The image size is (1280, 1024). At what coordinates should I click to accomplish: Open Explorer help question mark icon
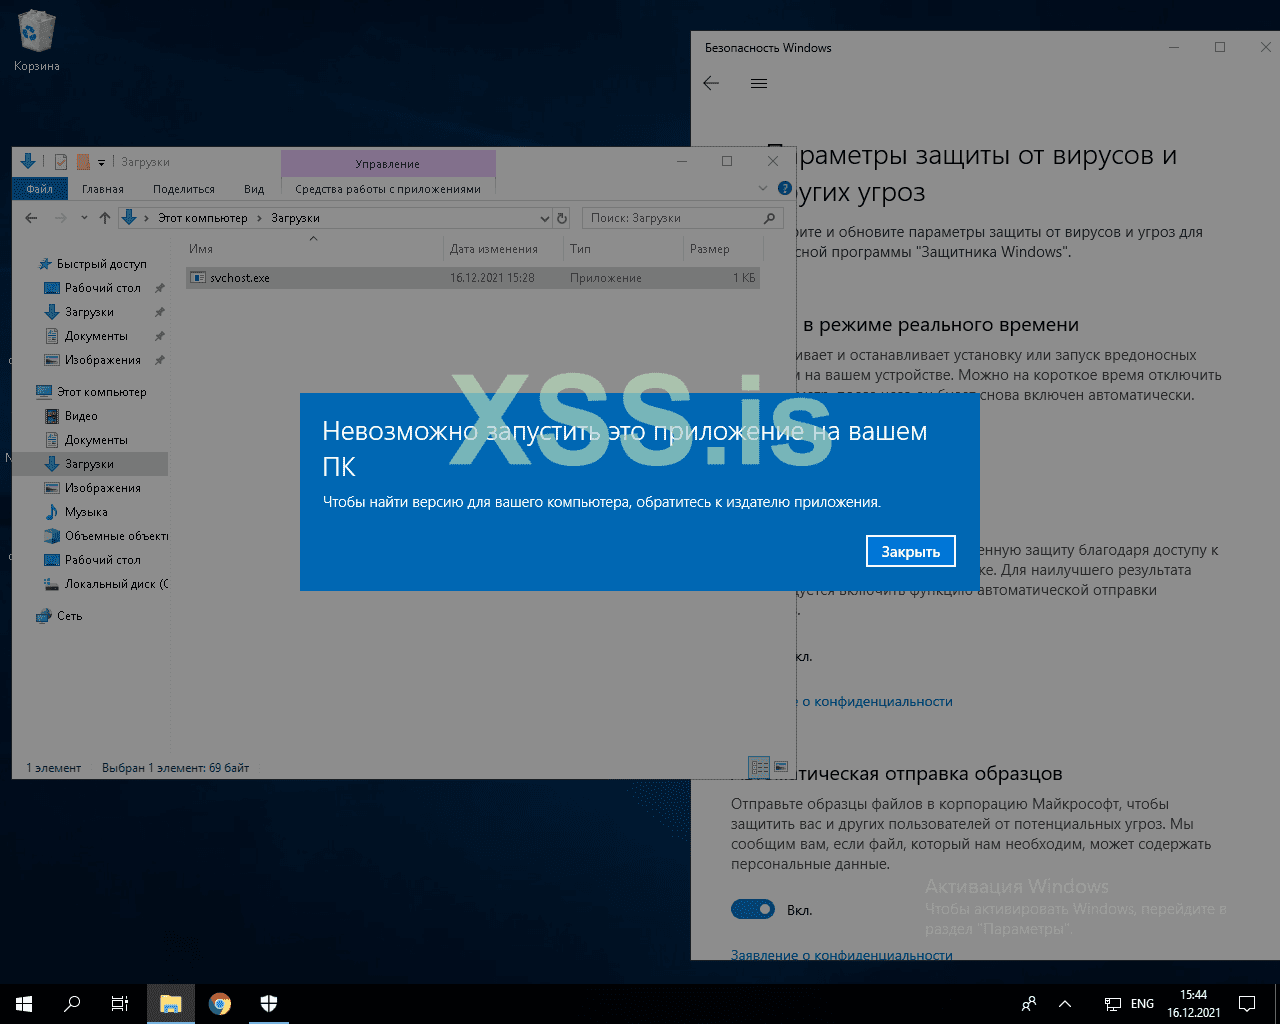click(x=785, y=188)
